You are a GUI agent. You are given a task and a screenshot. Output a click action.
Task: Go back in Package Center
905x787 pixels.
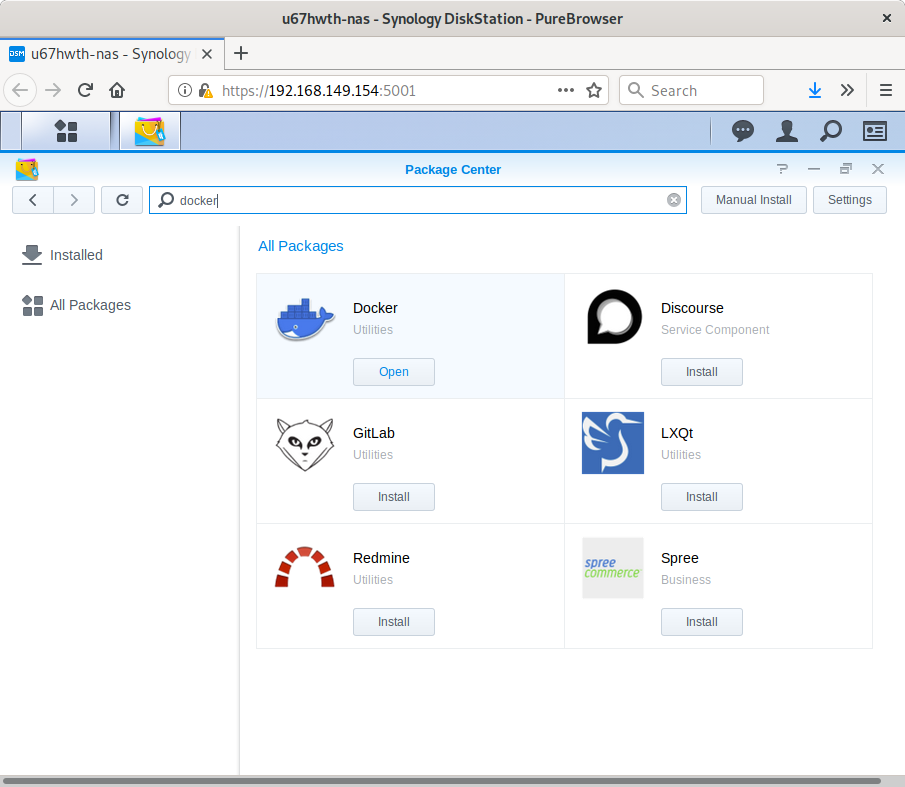click(x=33, y=200)
